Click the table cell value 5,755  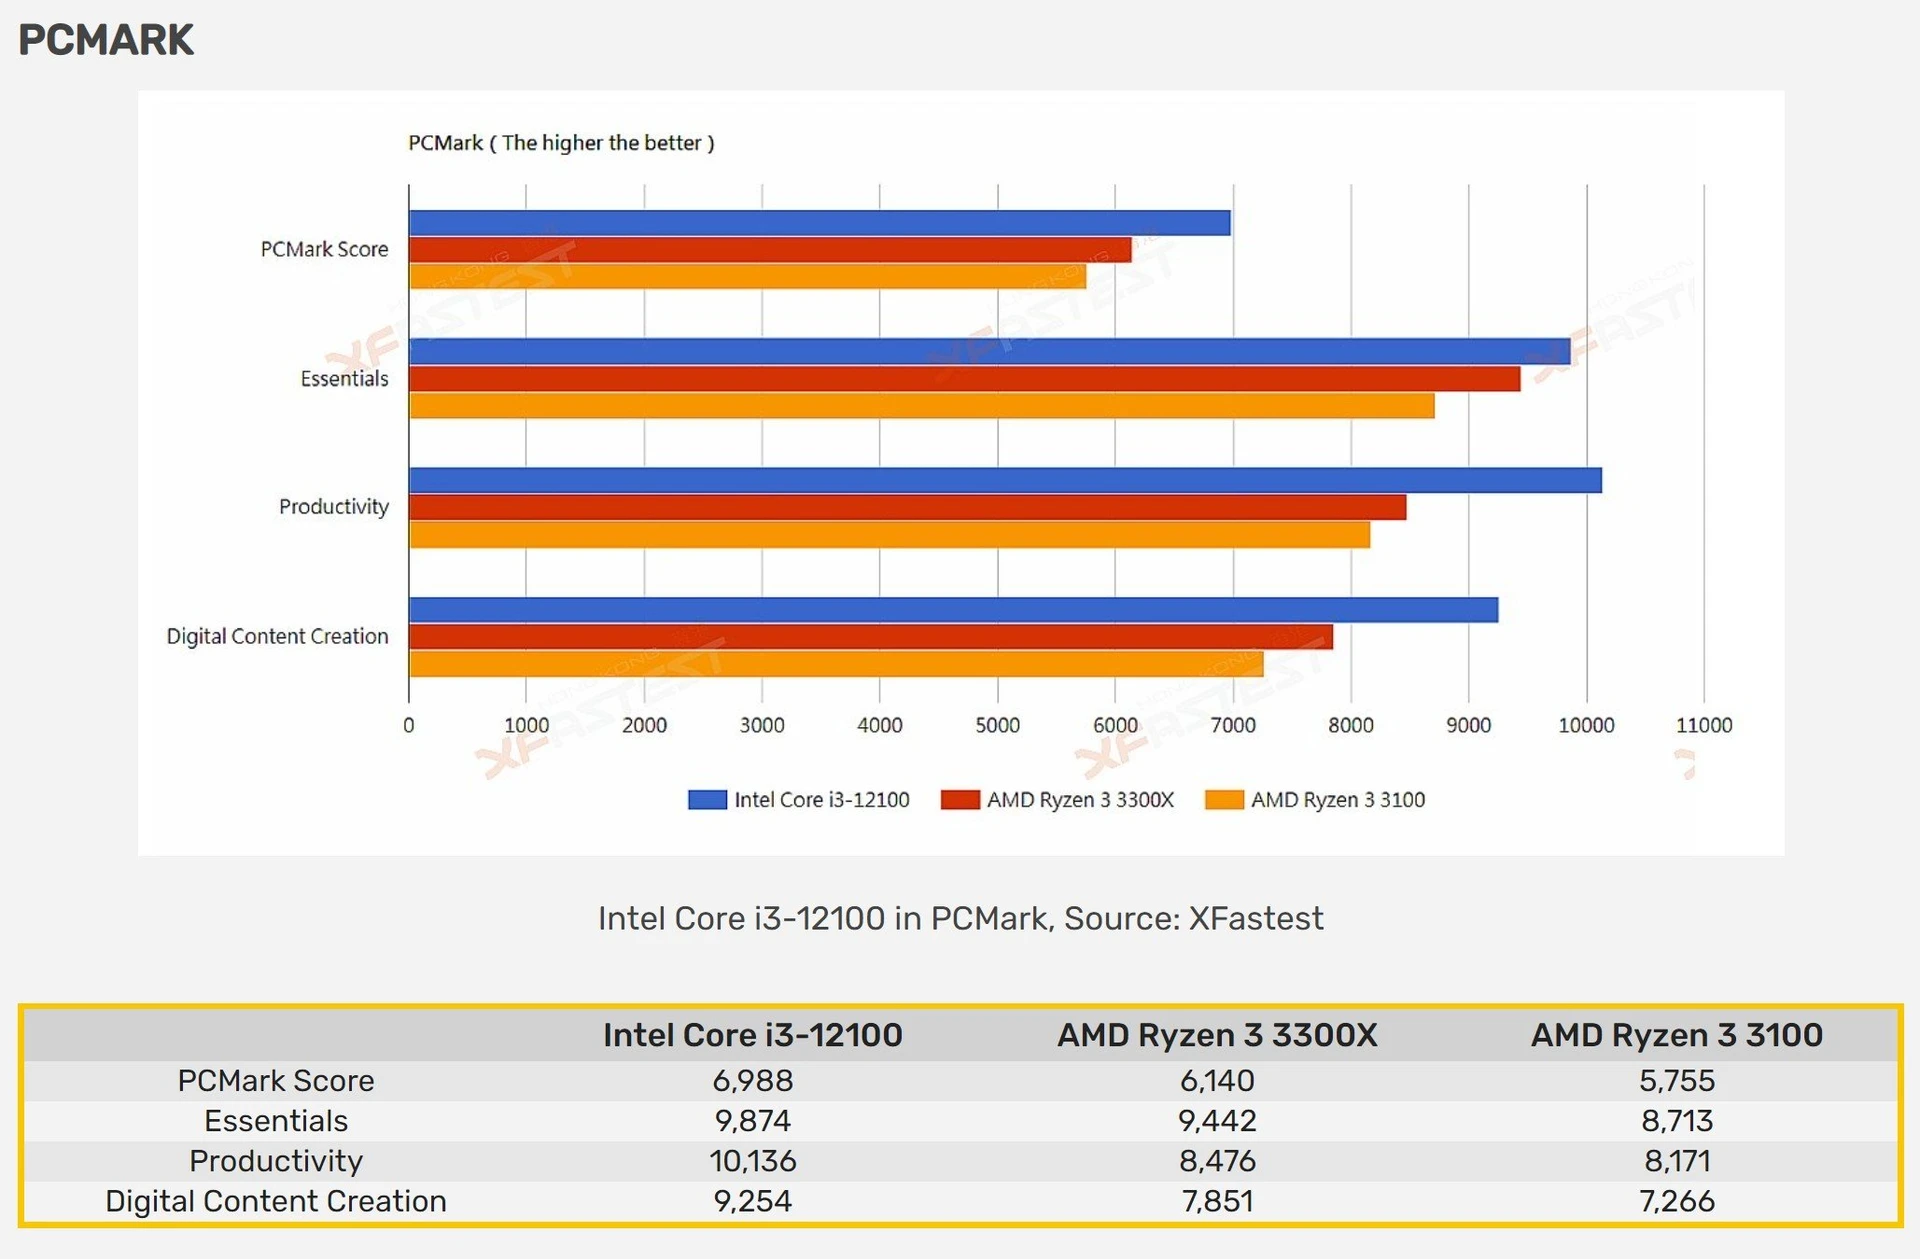click(1677, 1081)
